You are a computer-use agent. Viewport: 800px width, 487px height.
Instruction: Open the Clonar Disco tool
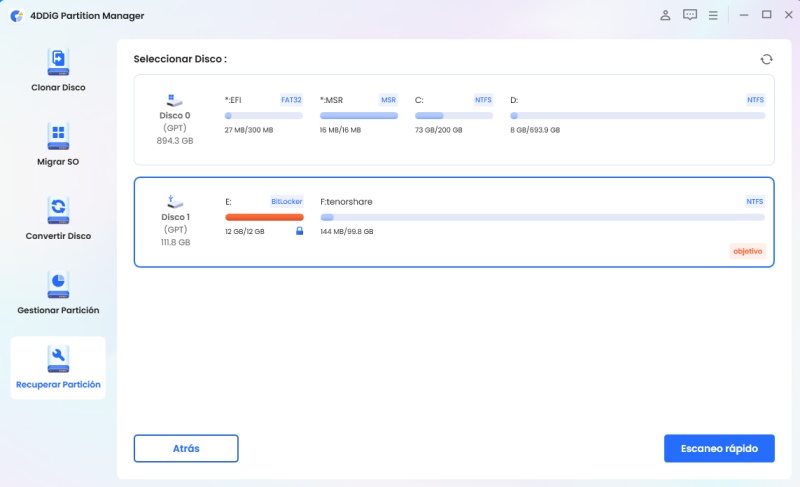(58, 62)
